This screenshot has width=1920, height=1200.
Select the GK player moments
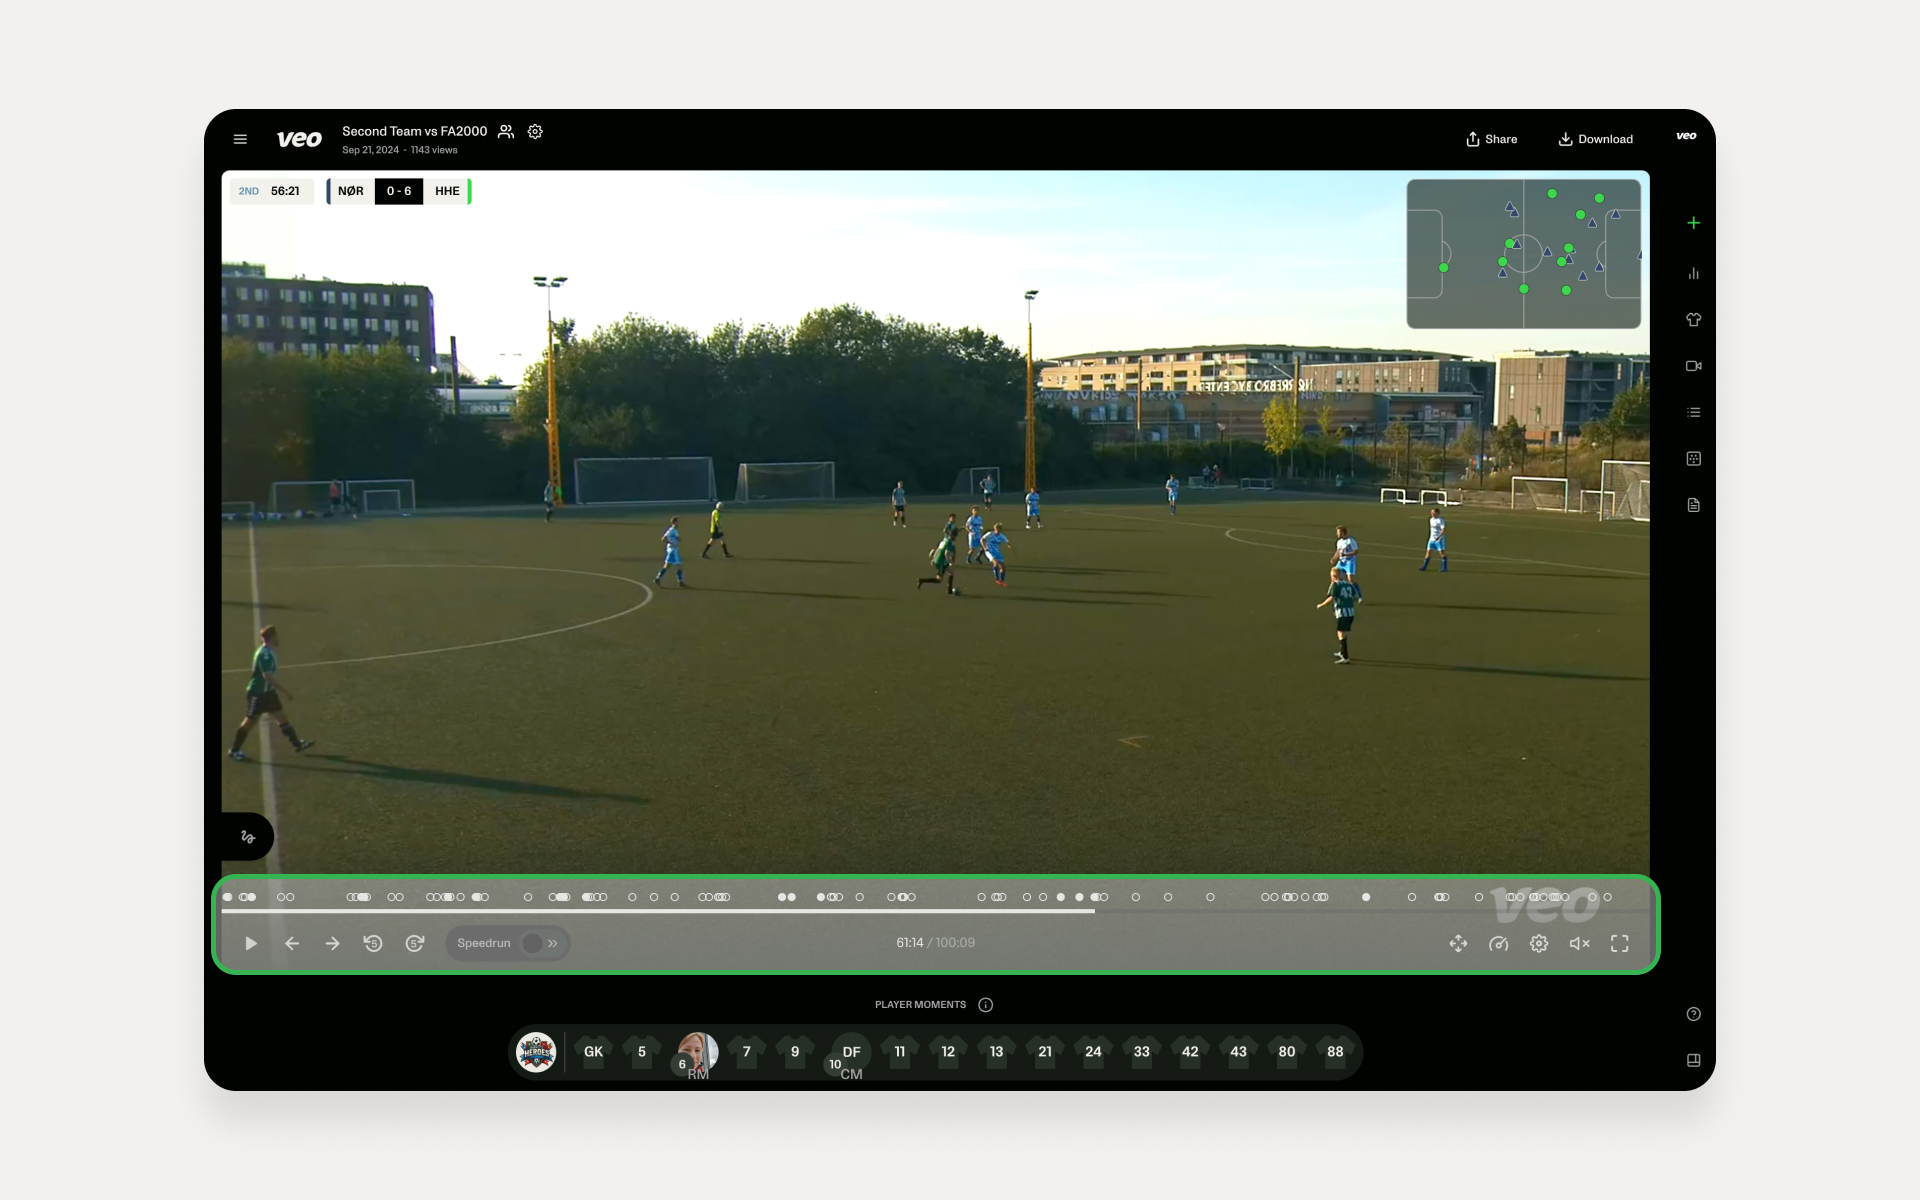coord(593,1052)
